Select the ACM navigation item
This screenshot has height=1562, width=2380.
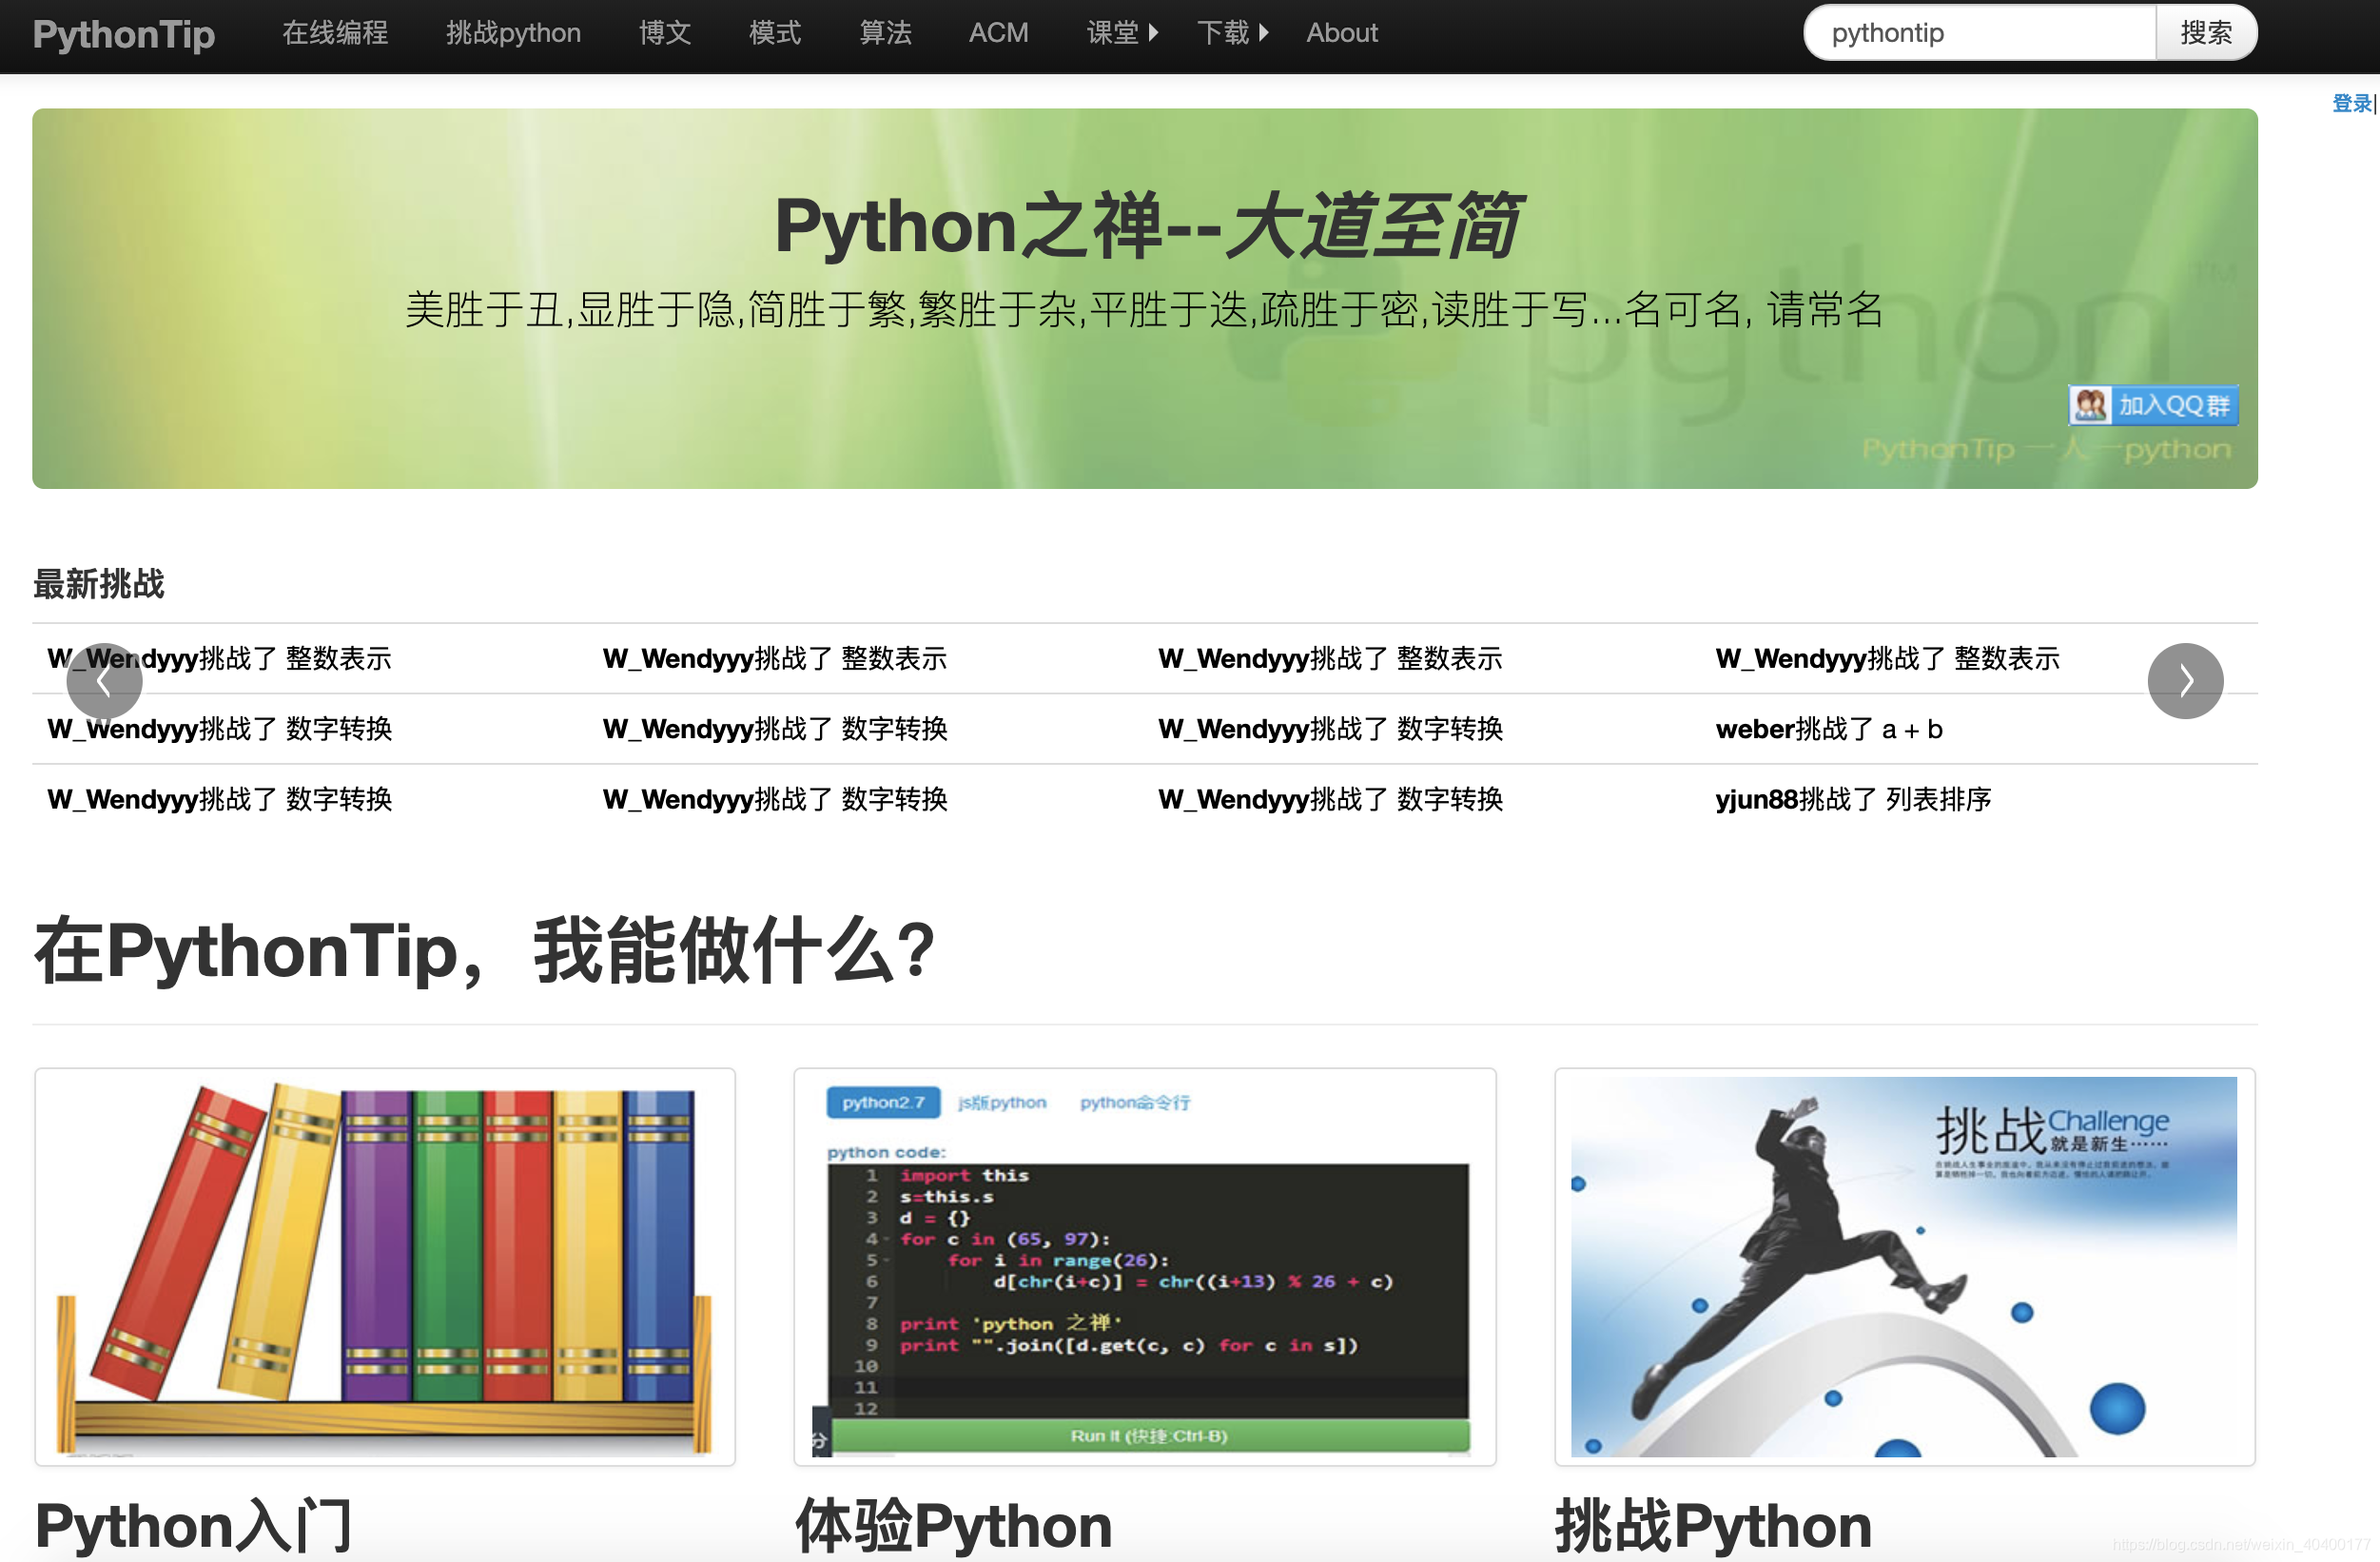998,33
